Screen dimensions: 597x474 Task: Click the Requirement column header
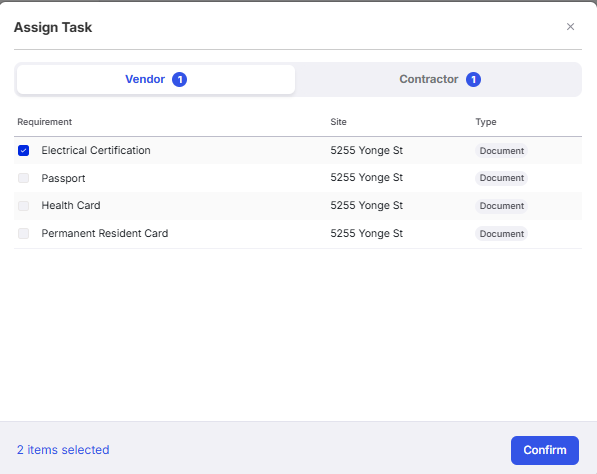point(45,122)
